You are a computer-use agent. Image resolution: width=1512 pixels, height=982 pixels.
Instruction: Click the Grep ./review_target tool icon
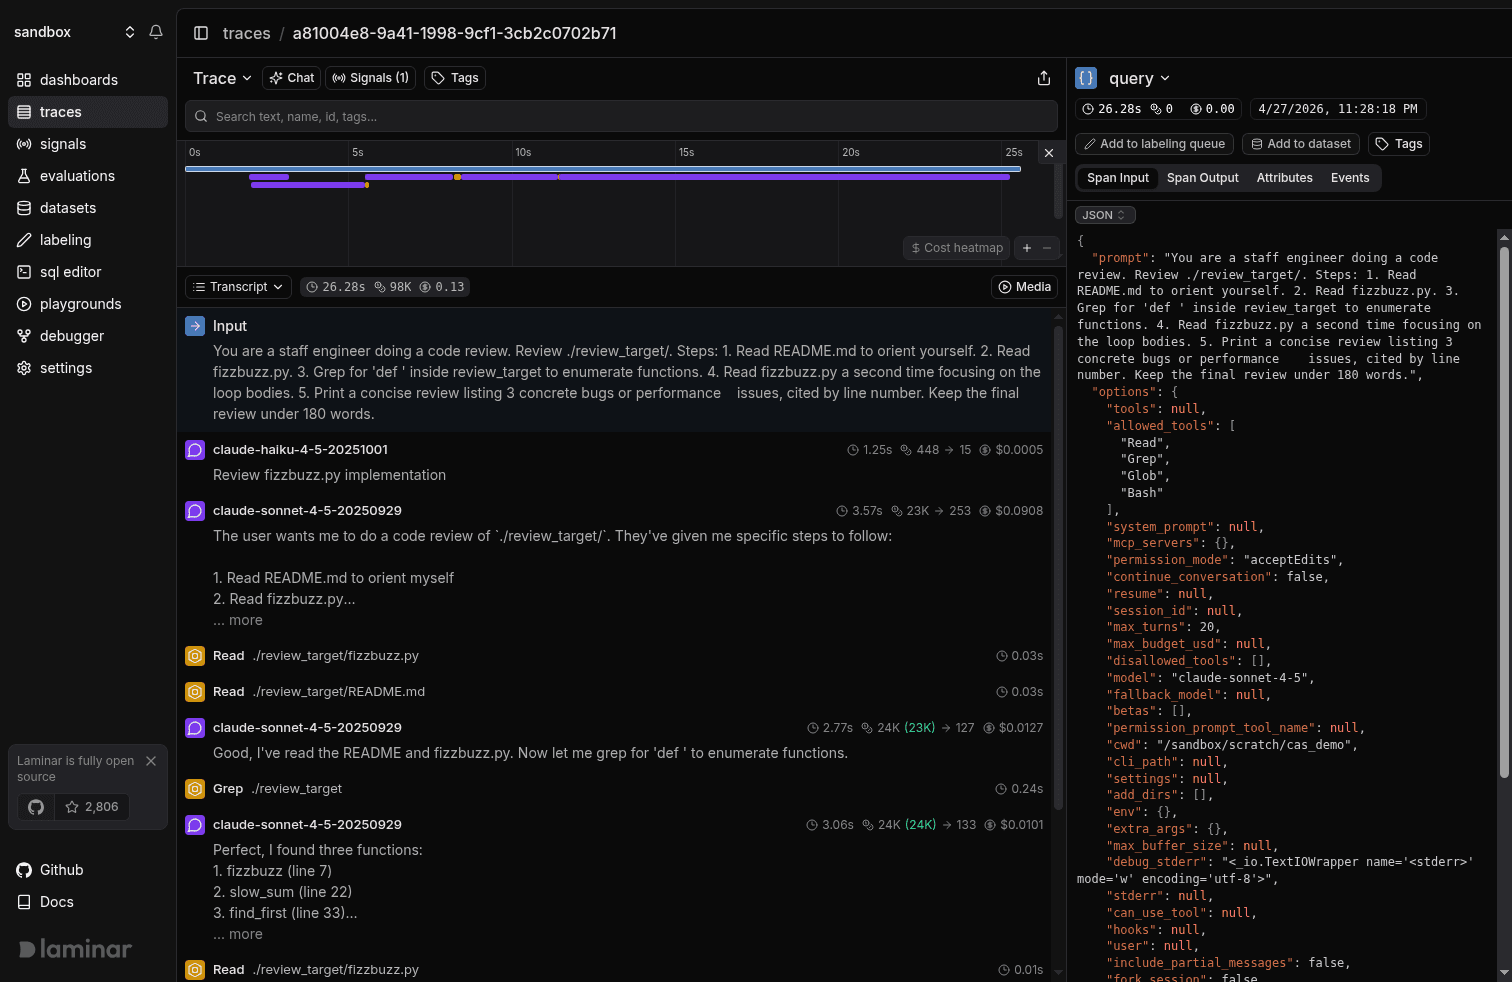195,789
